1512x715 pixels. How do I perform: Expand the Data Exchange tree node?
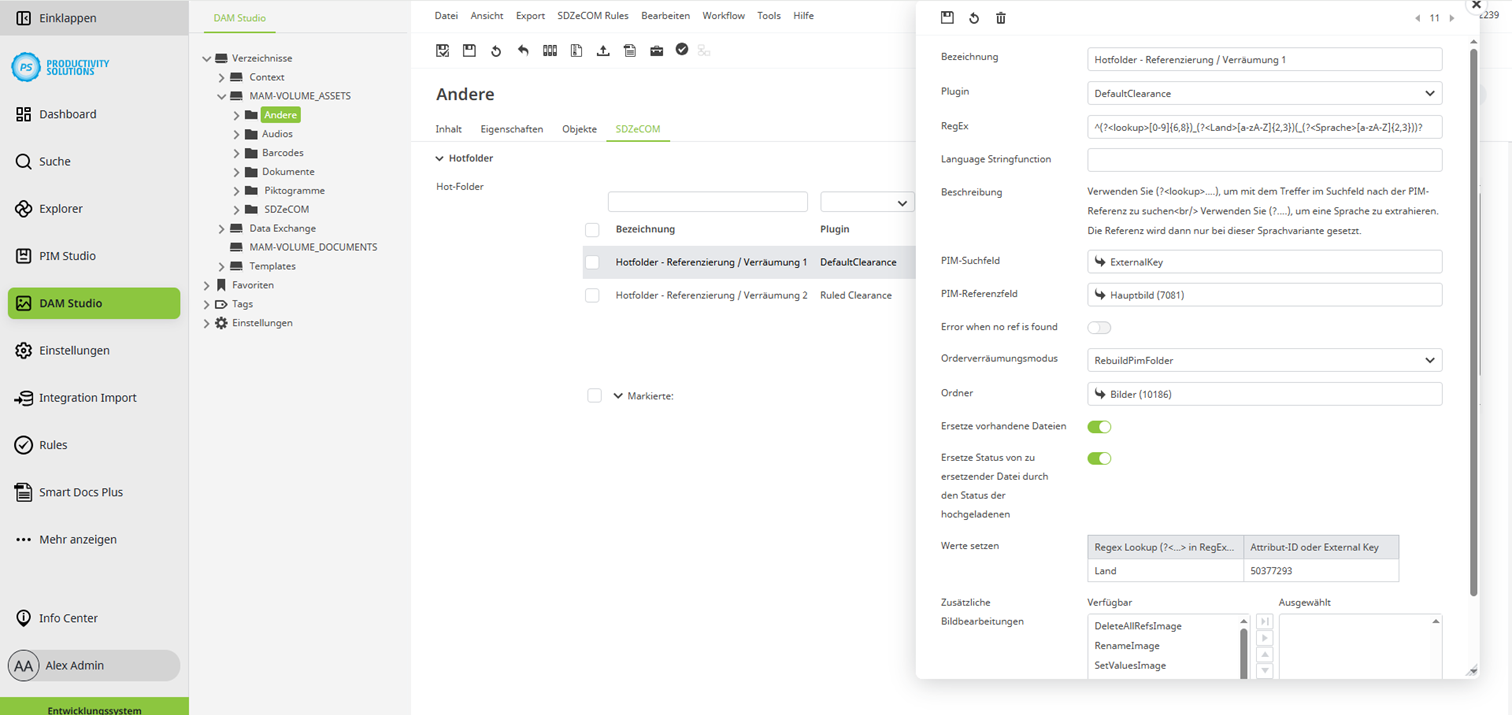coord(222,229)
